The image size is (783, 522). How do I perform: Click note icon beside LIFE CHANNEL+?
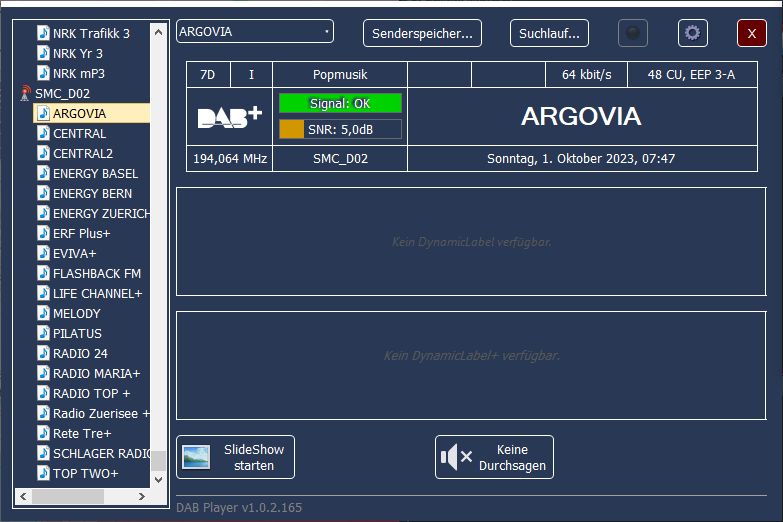coord(43,293)
